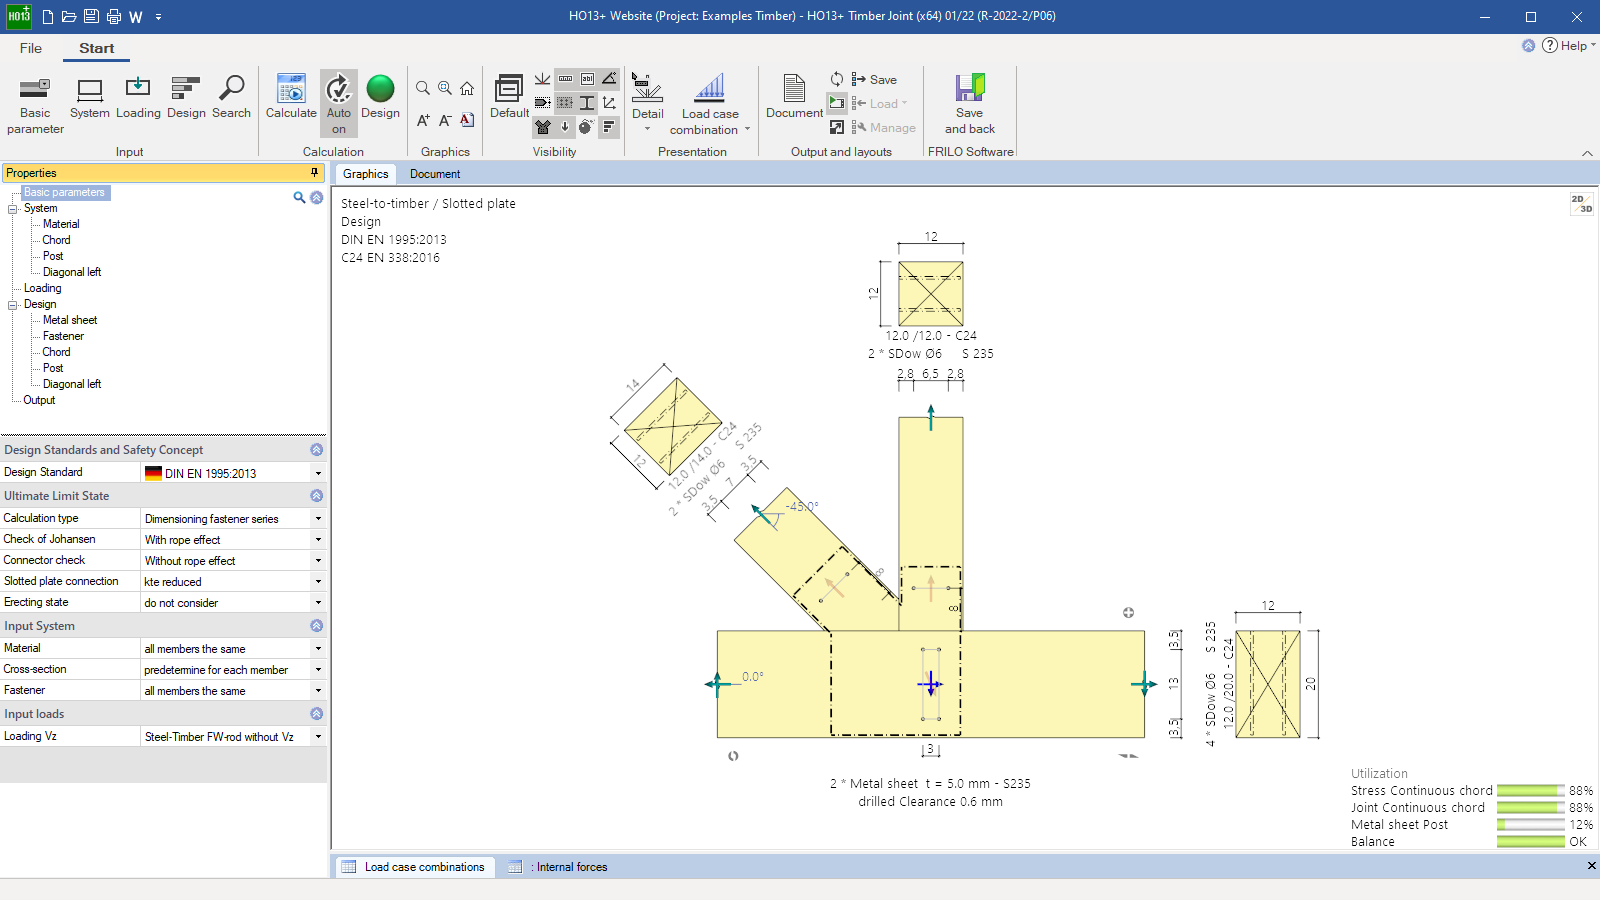Click the bomb icon in Visibility
This screenshot has height=900, width=1600.
coord(587,127)
